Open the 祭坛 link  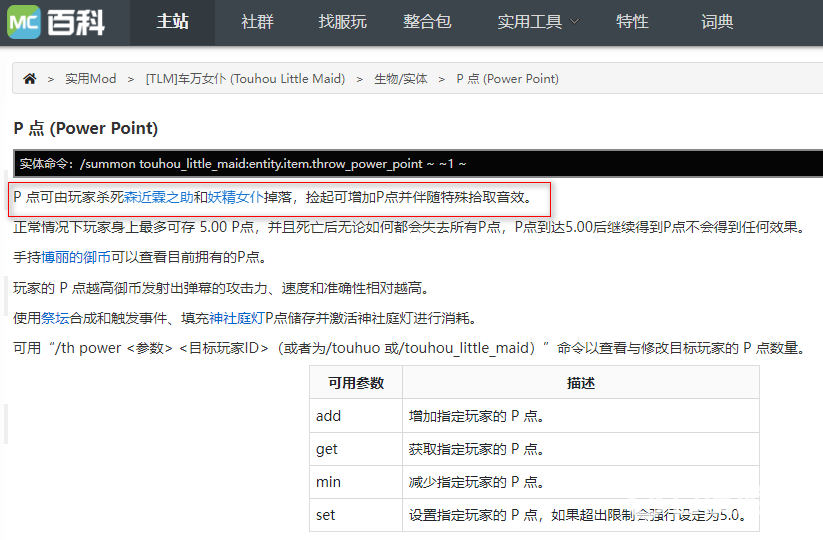(x=55, y=318)
